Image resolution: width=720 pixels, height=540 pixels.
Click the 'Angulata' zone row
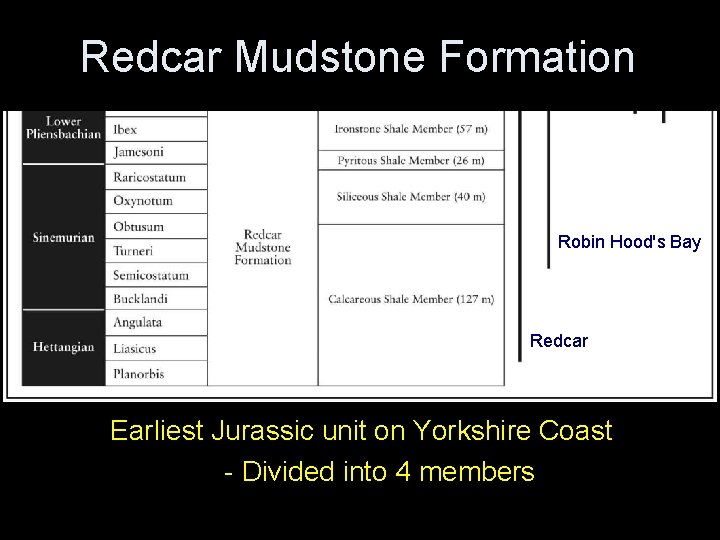coord(156,323)
